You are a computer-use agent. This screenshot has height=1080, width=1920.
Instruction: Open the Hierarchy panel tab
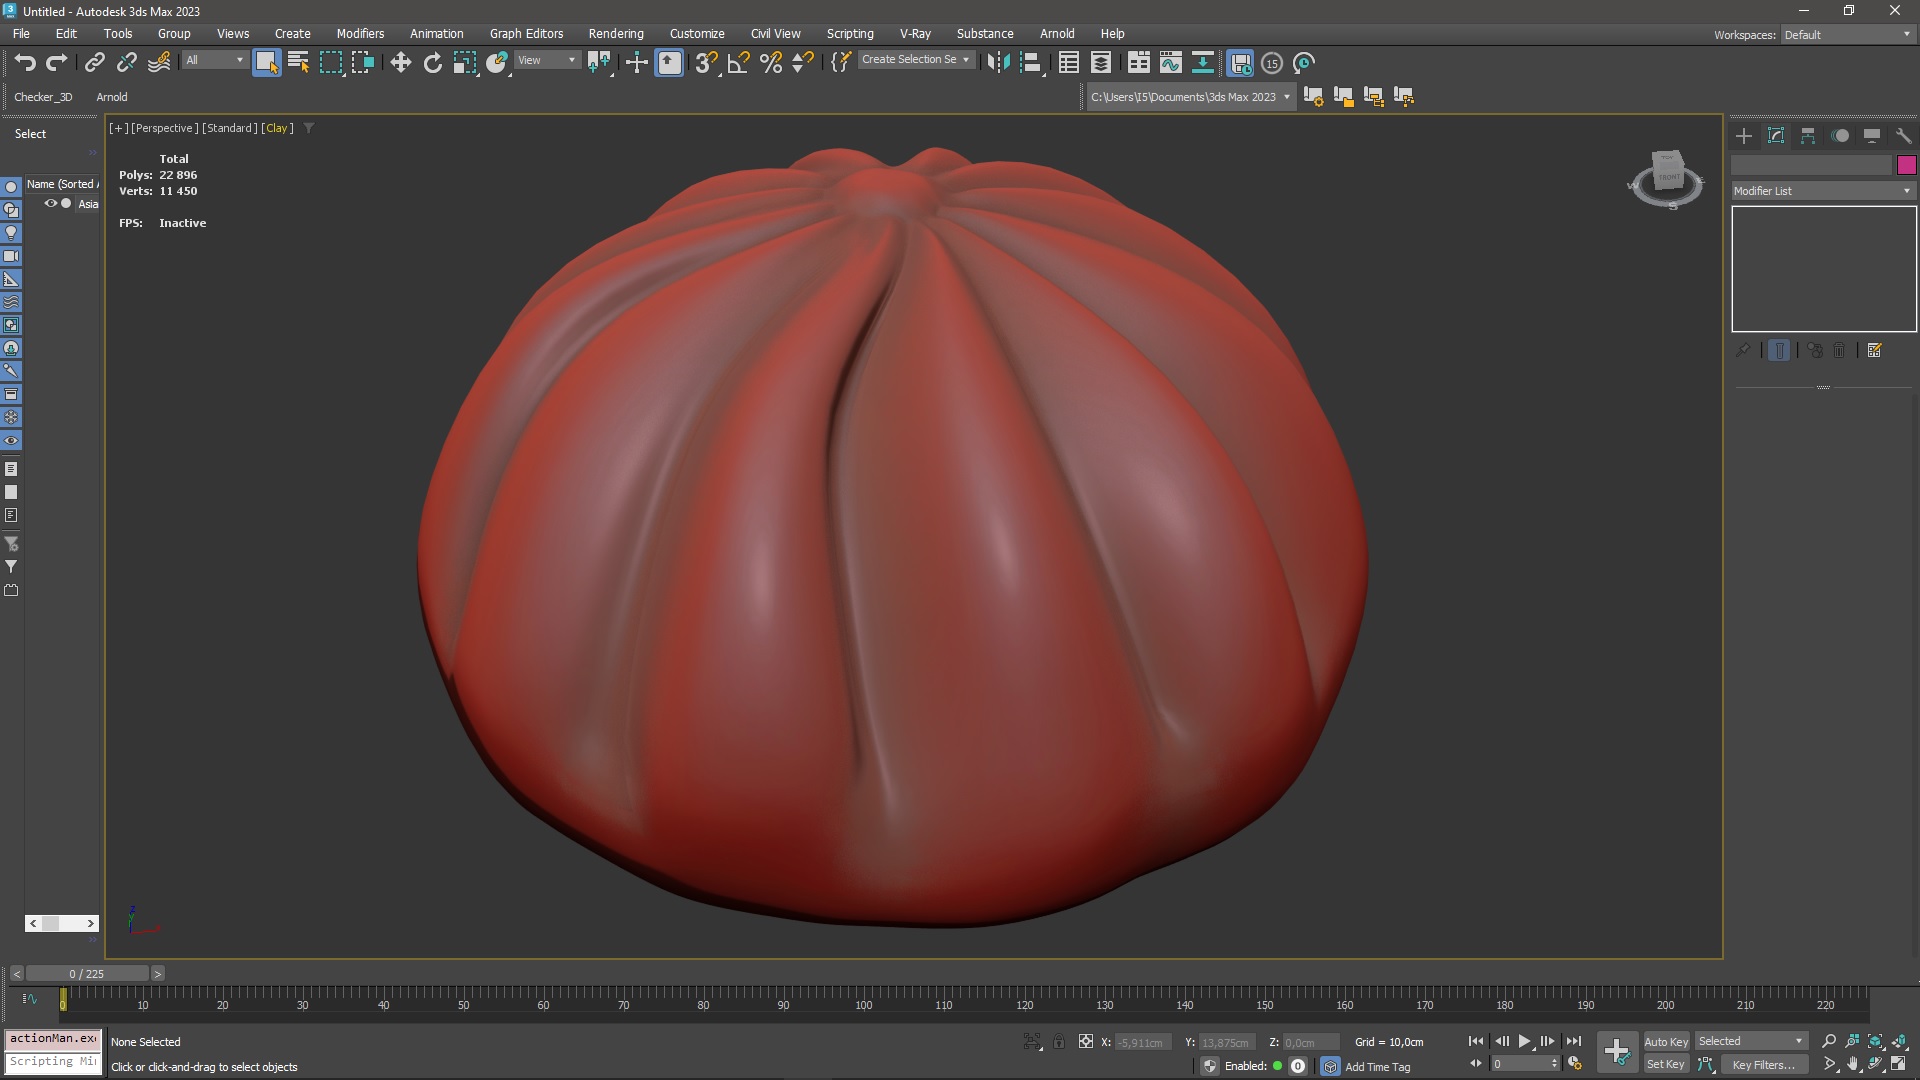pyautogui.click(x=1807, y=136)
